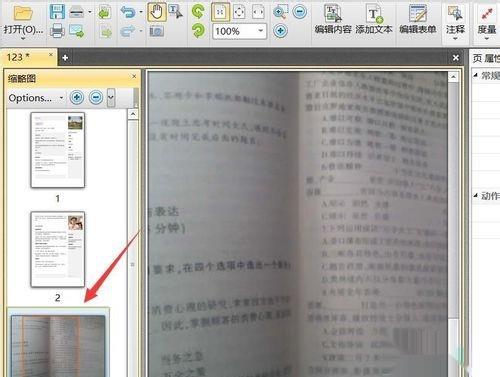Add a new tab with plus

click(x=65, y=58)
